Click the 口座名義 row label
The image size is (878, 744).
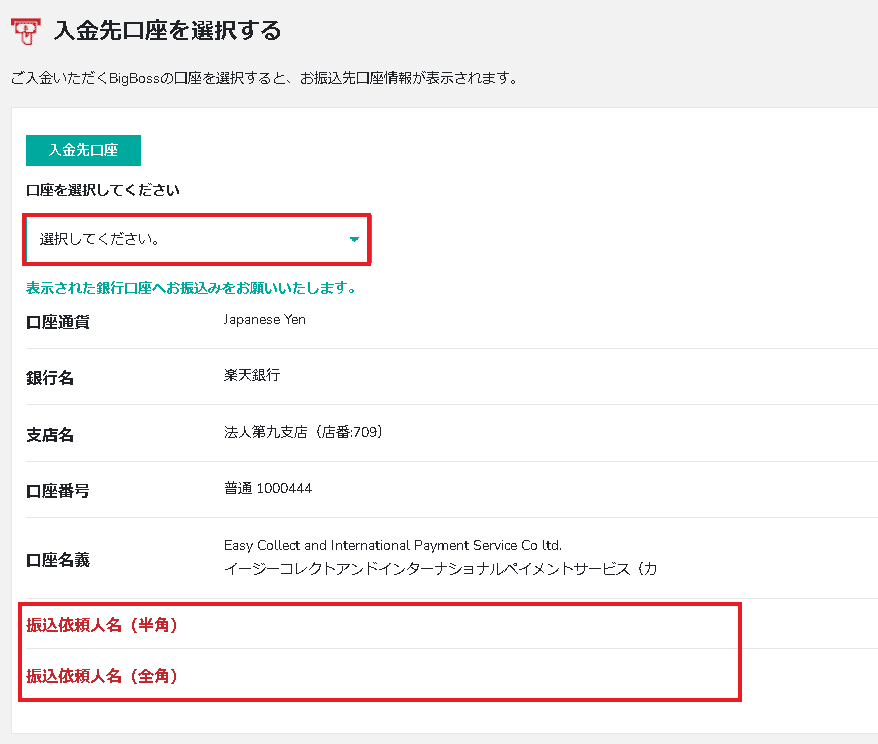point(58,560)
